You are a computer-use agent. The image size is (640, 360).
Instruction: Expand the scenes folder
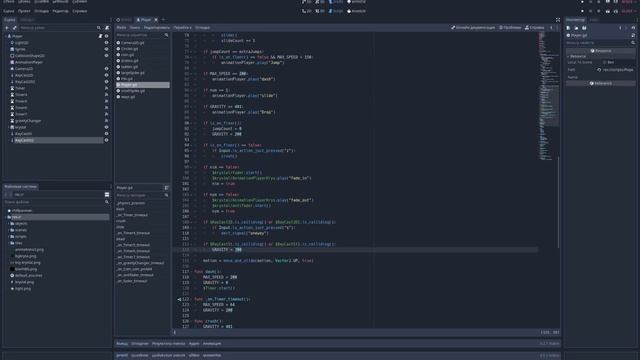click(x=9, y=230)
